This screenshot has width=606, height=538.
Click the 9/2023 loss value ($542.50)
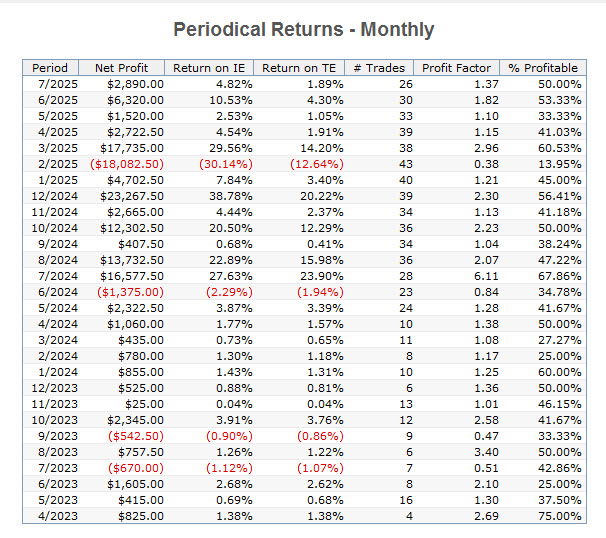click(136, 436)
